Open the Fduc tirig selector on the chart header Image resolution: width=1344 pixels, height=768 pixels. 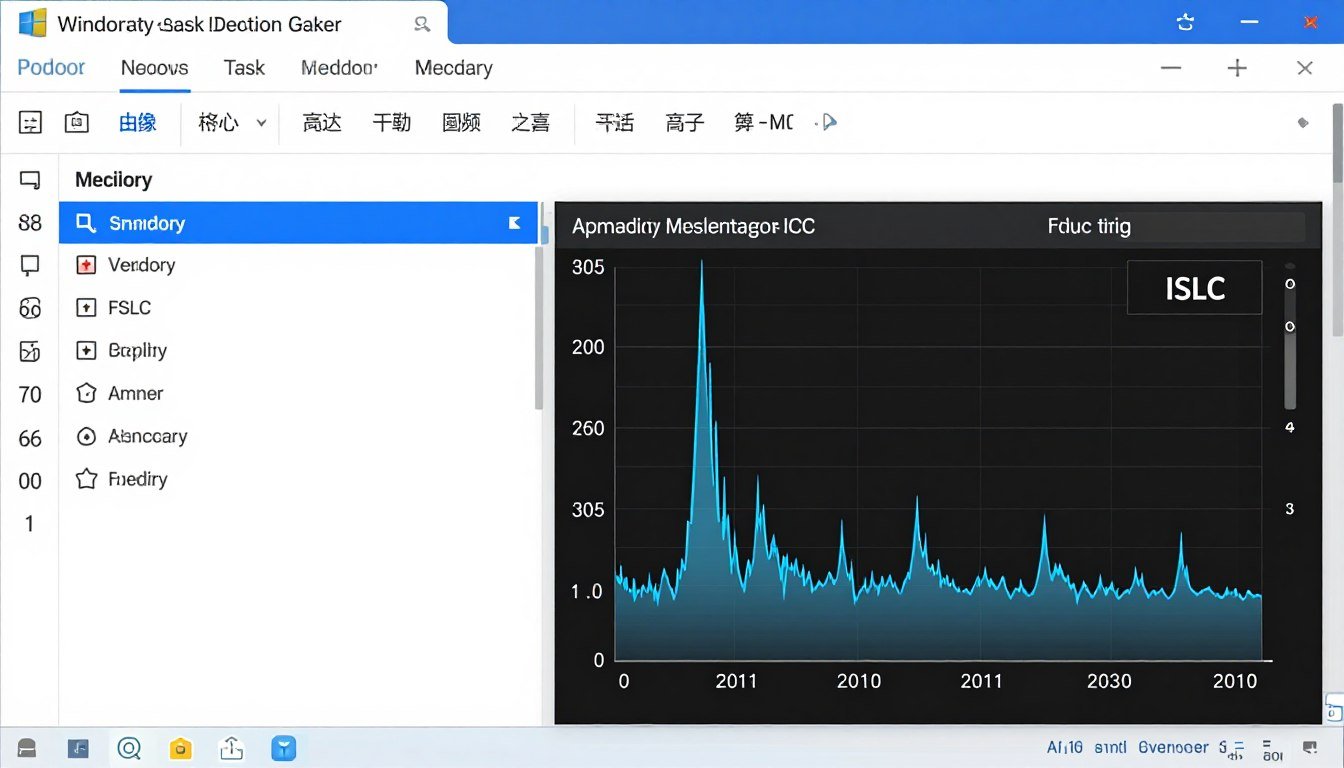tap(1089, 226)
